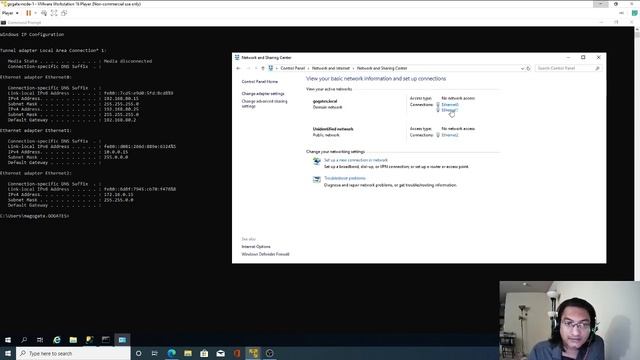Screen dimensions: 640x360
Task: Click Troubleshoot problems icon
Action: [x=316, y=180]
